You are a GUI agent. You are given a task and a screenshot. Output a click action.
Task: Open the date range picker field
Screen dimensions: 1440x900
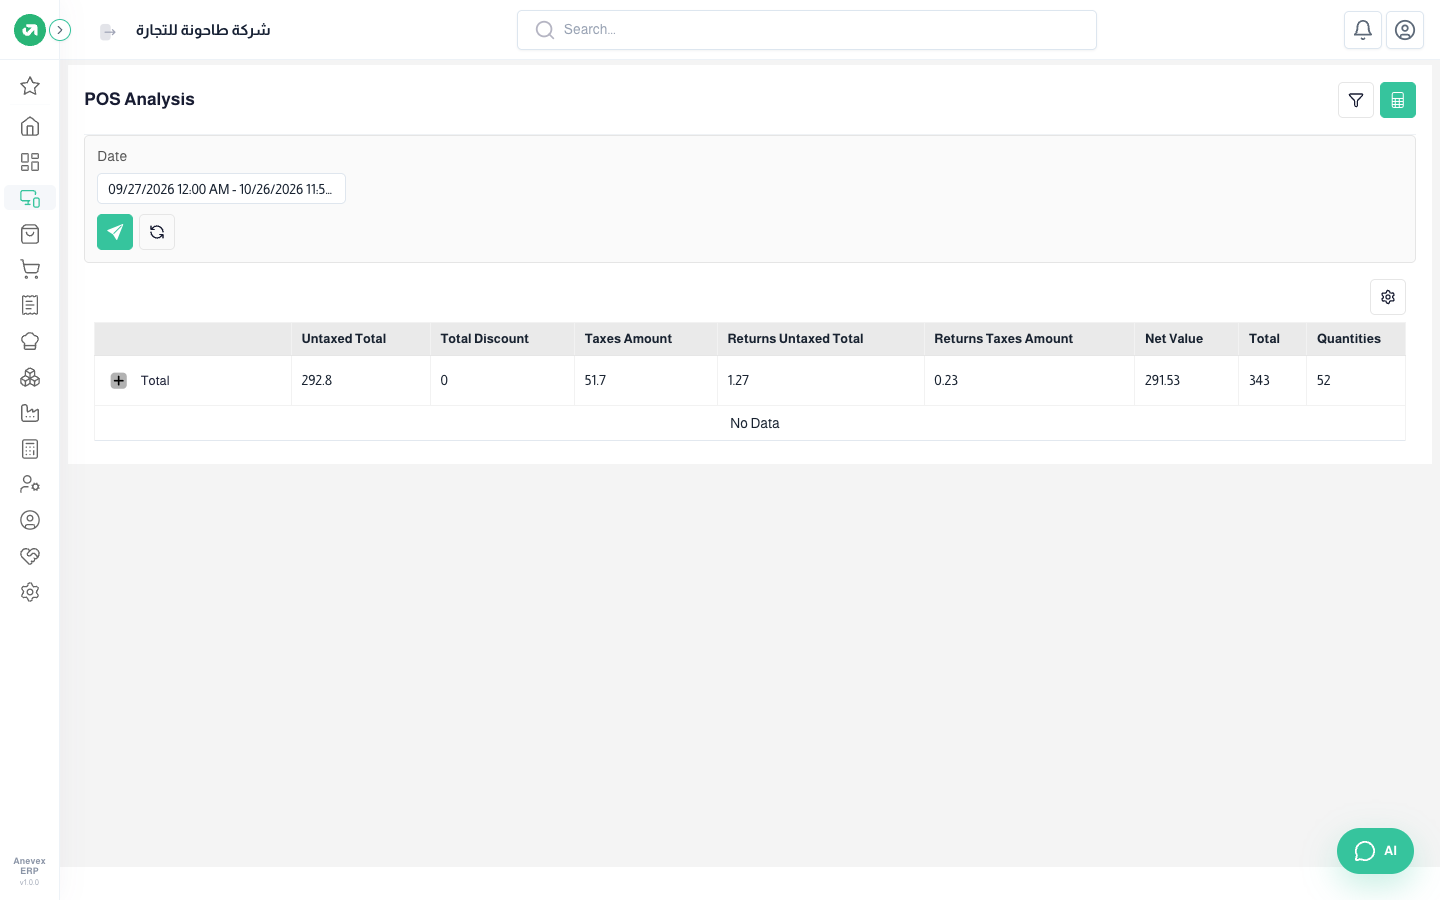(x=221, y=189)
